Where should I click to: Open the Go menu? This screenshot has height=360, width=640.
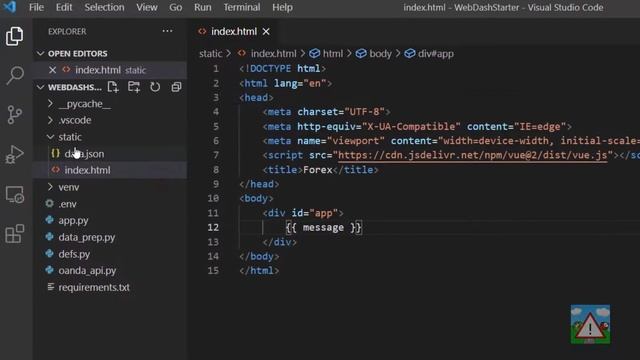176,7
